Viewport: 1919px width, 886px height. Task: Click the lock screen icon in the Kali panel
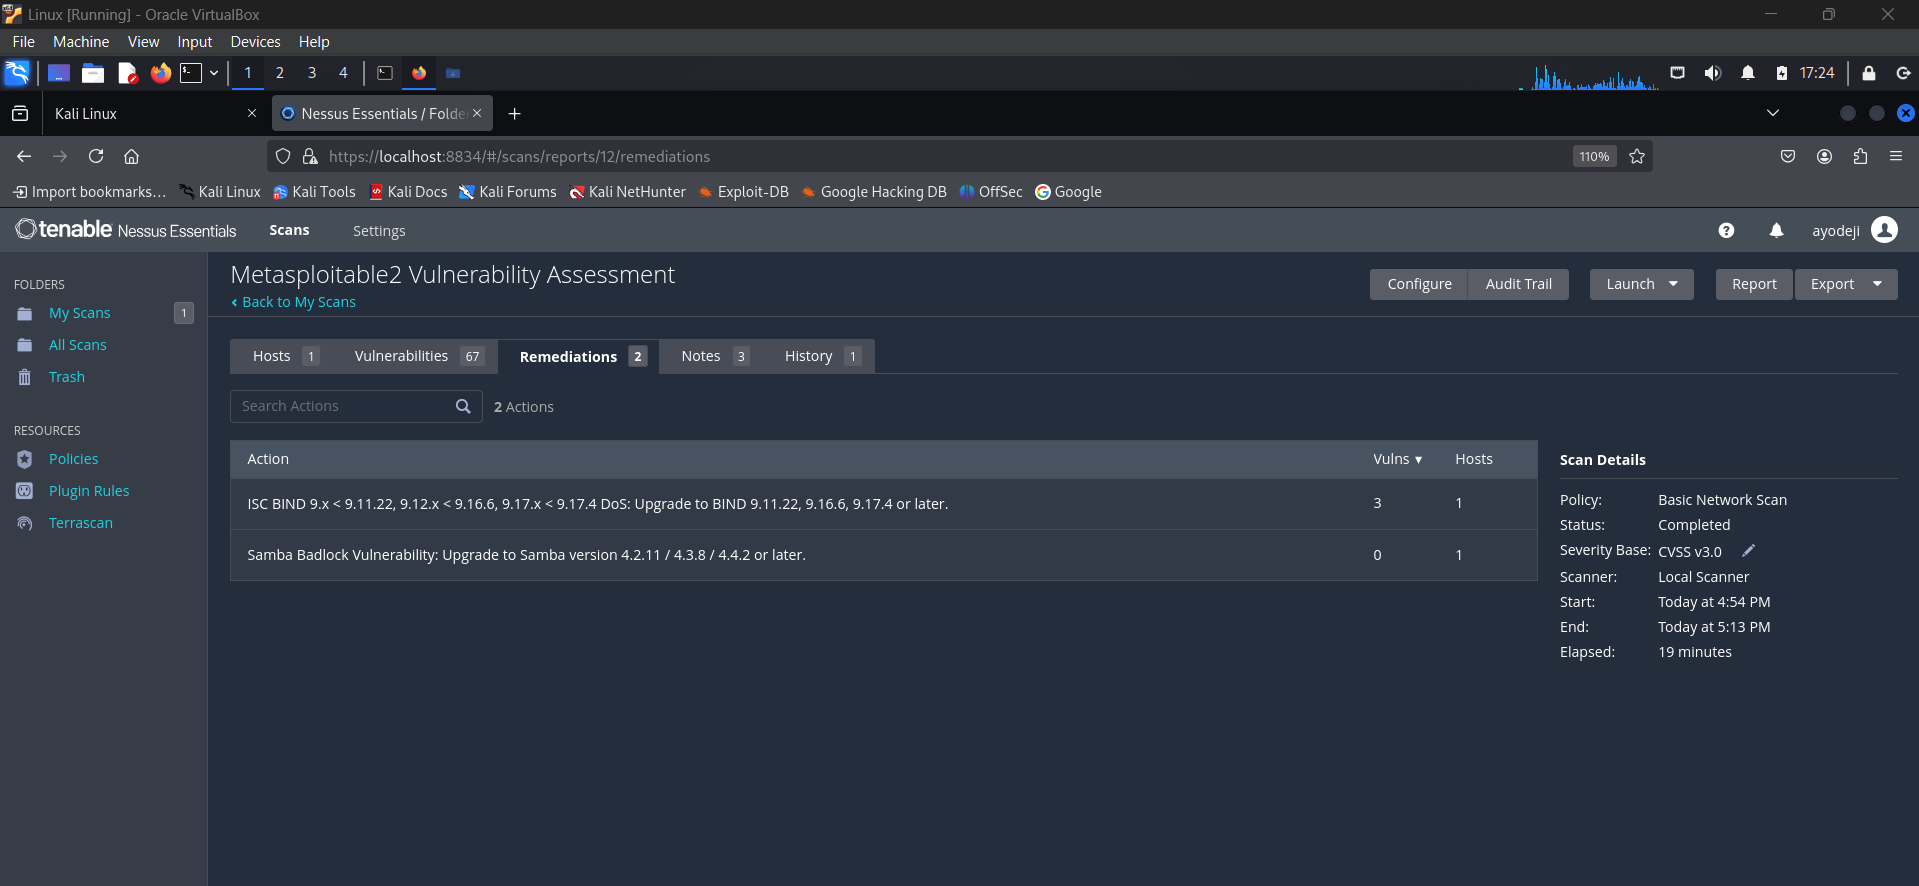coord(1868,73)
